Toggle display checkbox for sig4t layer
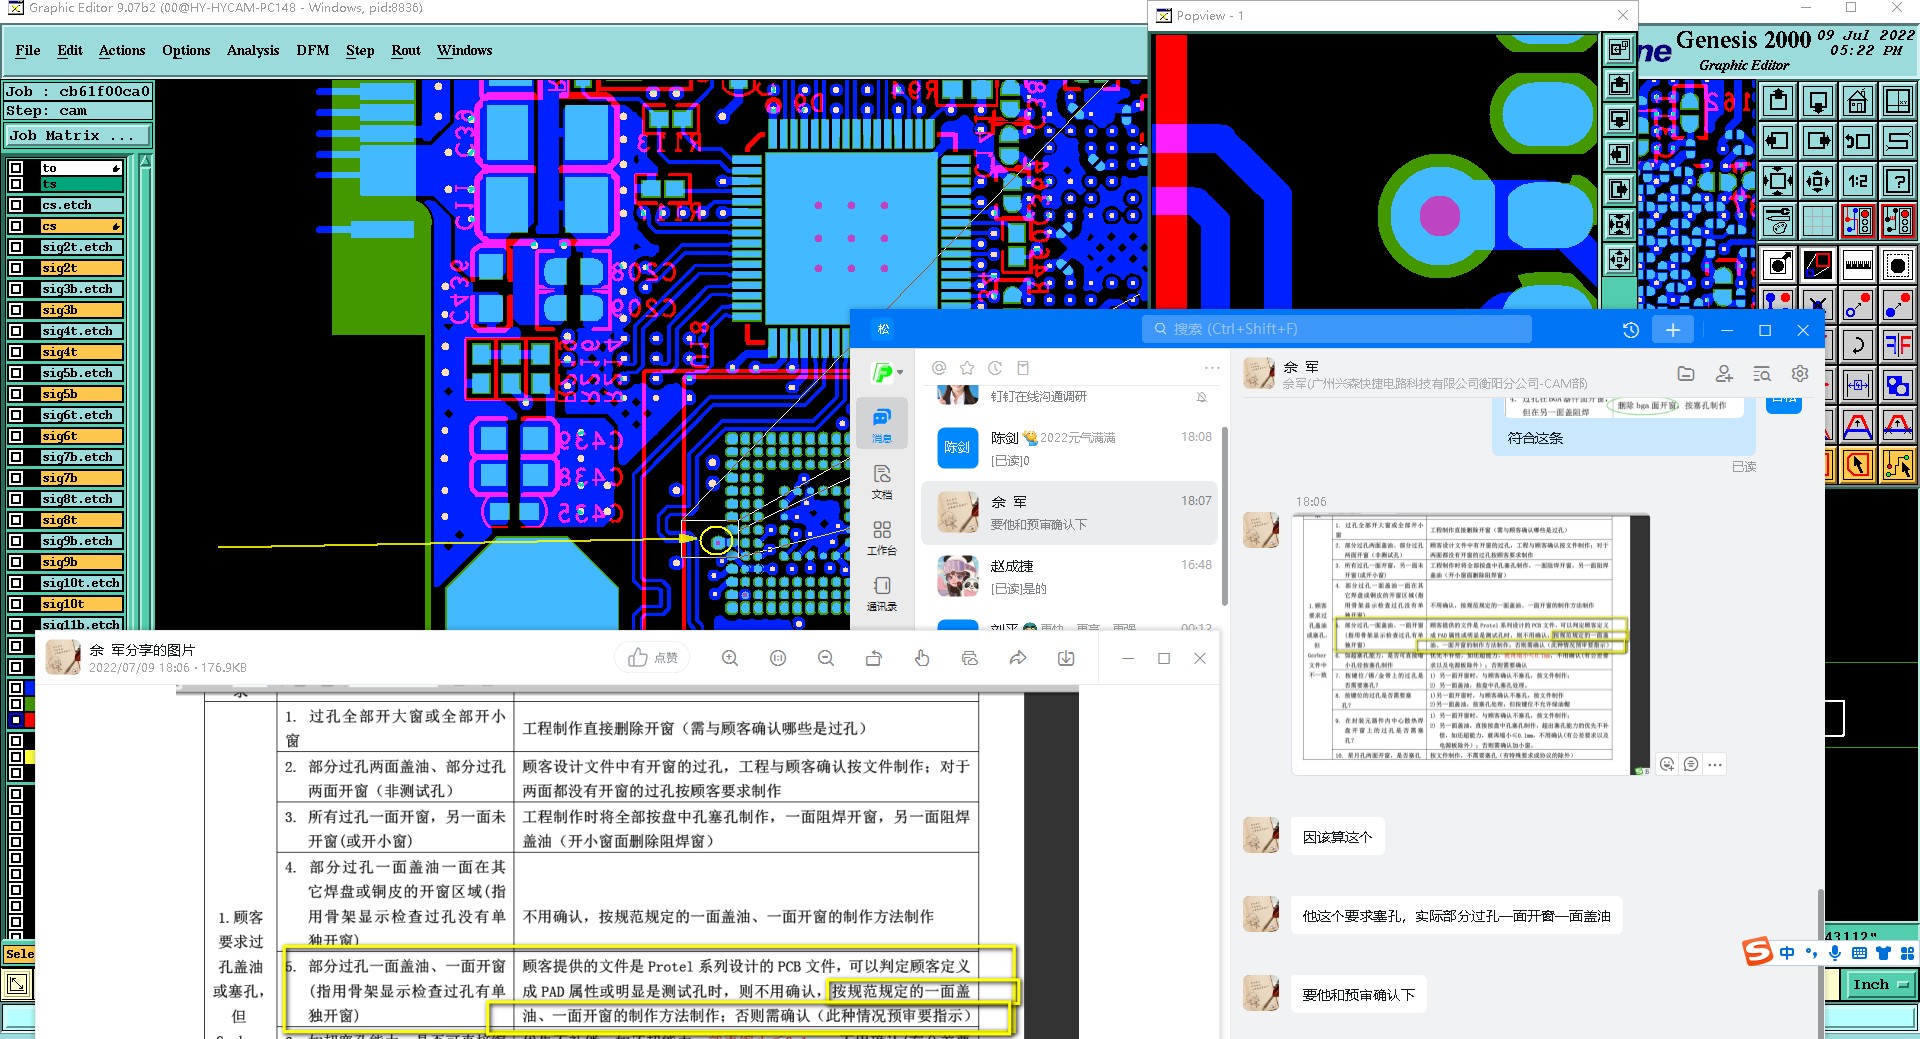This screenshot has height=1039, width=1920. tap(16, 352)
